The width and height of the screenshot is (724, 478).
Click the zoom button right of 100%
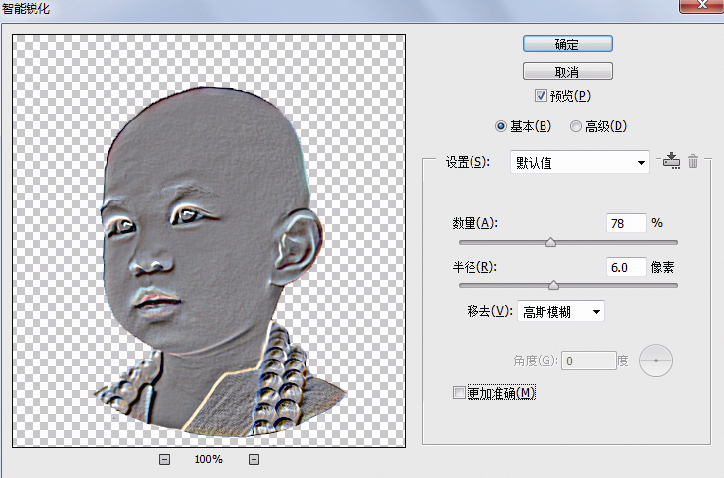pos(254,459)
